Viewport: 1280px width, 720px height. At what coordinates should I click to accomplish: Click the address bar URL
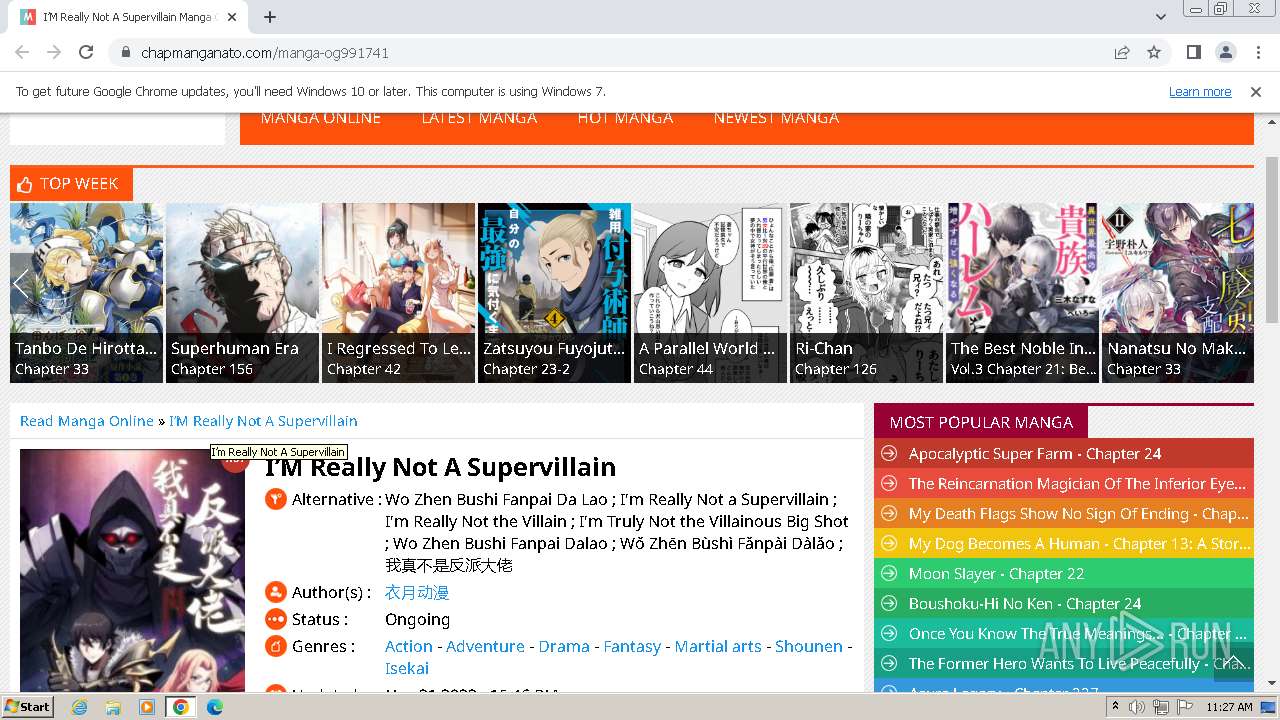(265, 52)
